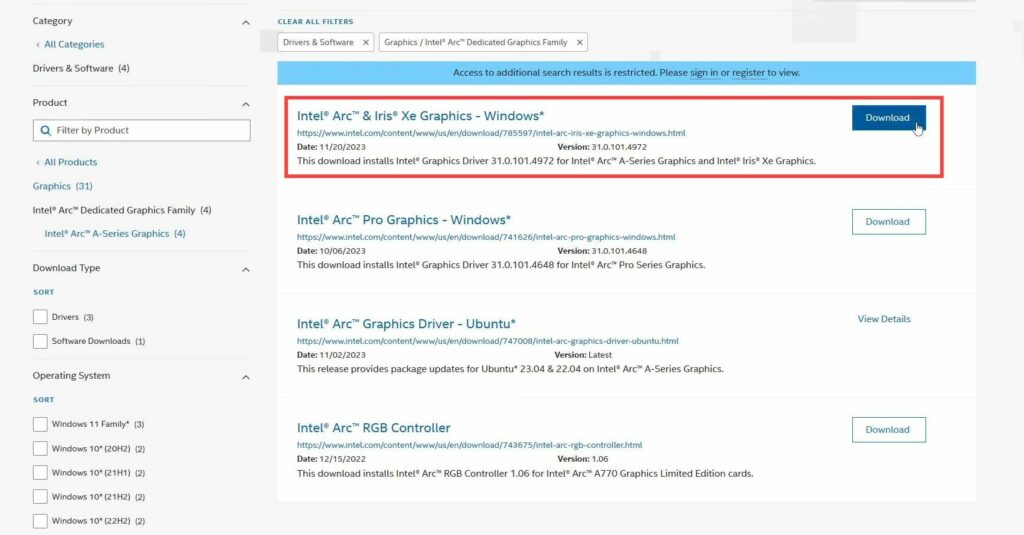Download Intel Arc & Iris Xe Graphics driver
1024x535 pixels.
tap(888, 118)
